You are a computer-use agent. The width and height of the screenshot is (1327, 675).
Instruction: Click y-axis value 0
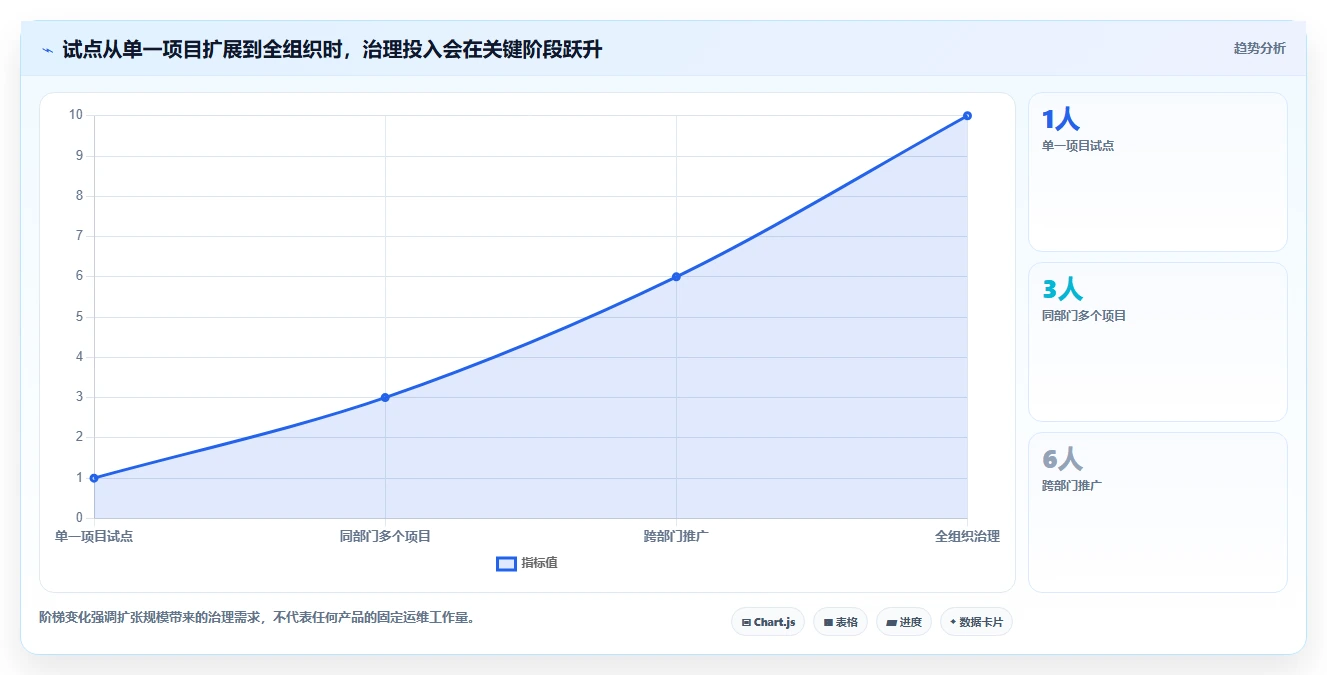pos(79,518)
